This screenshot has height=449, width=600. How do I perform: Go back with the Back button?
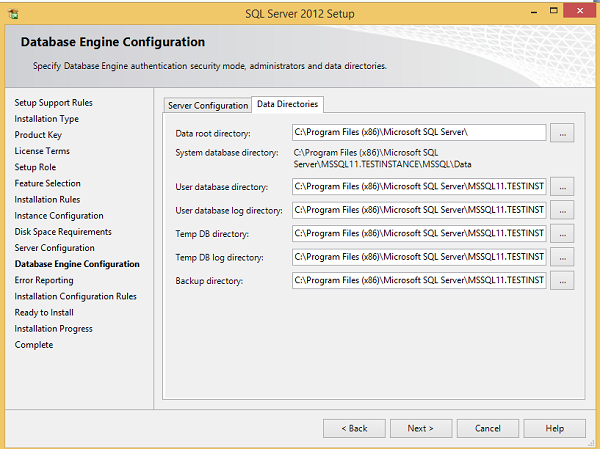[x=354, y=428]
